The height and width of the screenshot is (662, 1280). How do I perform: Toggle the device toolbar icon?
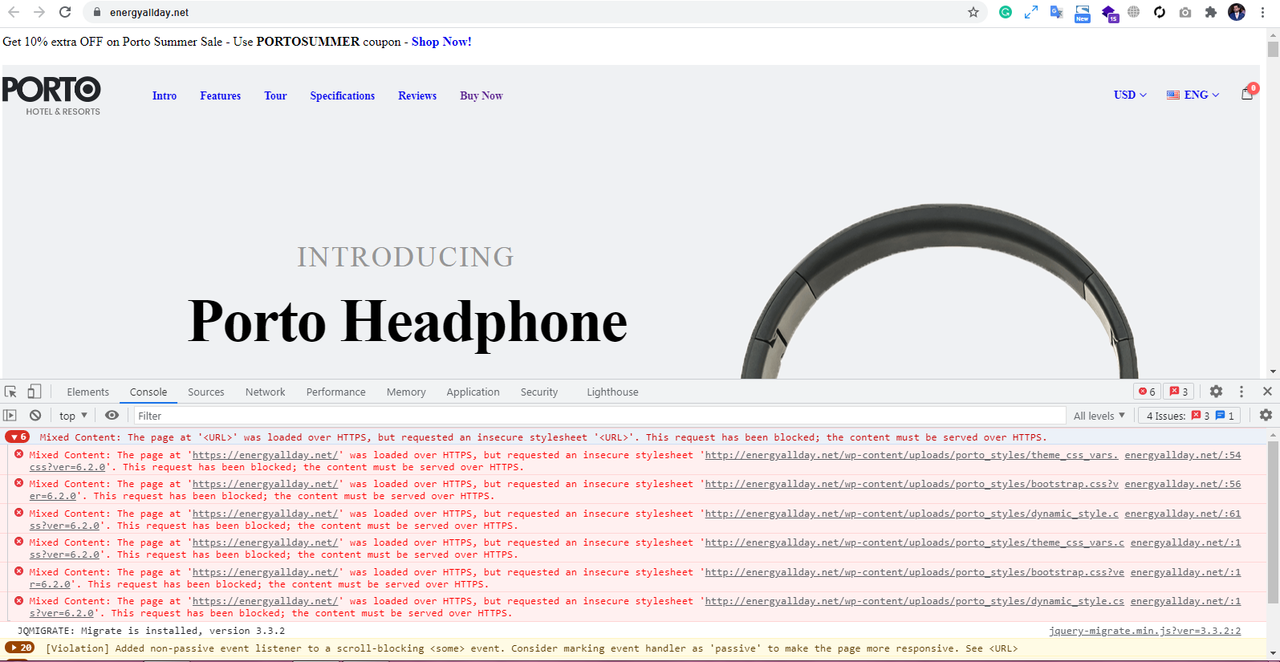(34, 392)
